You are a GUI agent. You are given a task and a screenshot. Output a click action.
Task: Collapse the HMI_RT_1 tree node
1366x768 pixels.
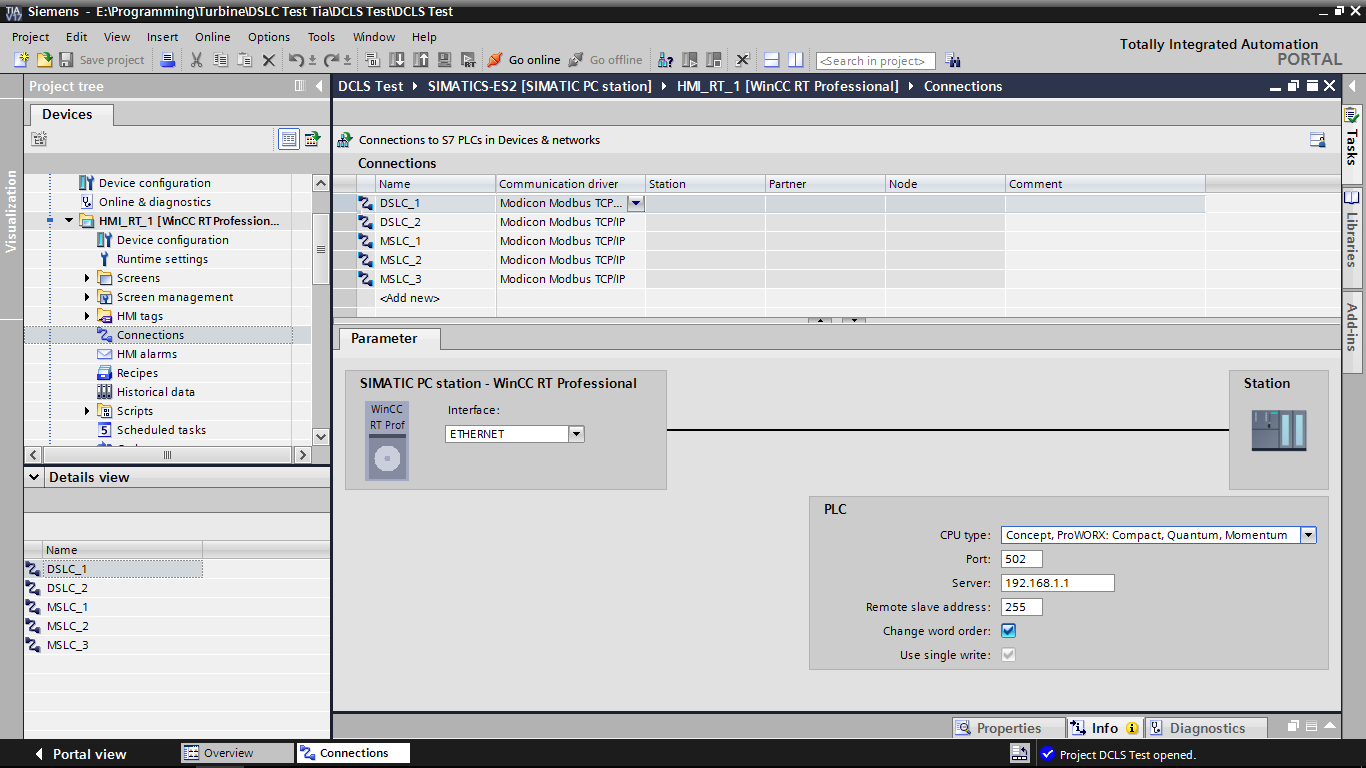point(69,221)
